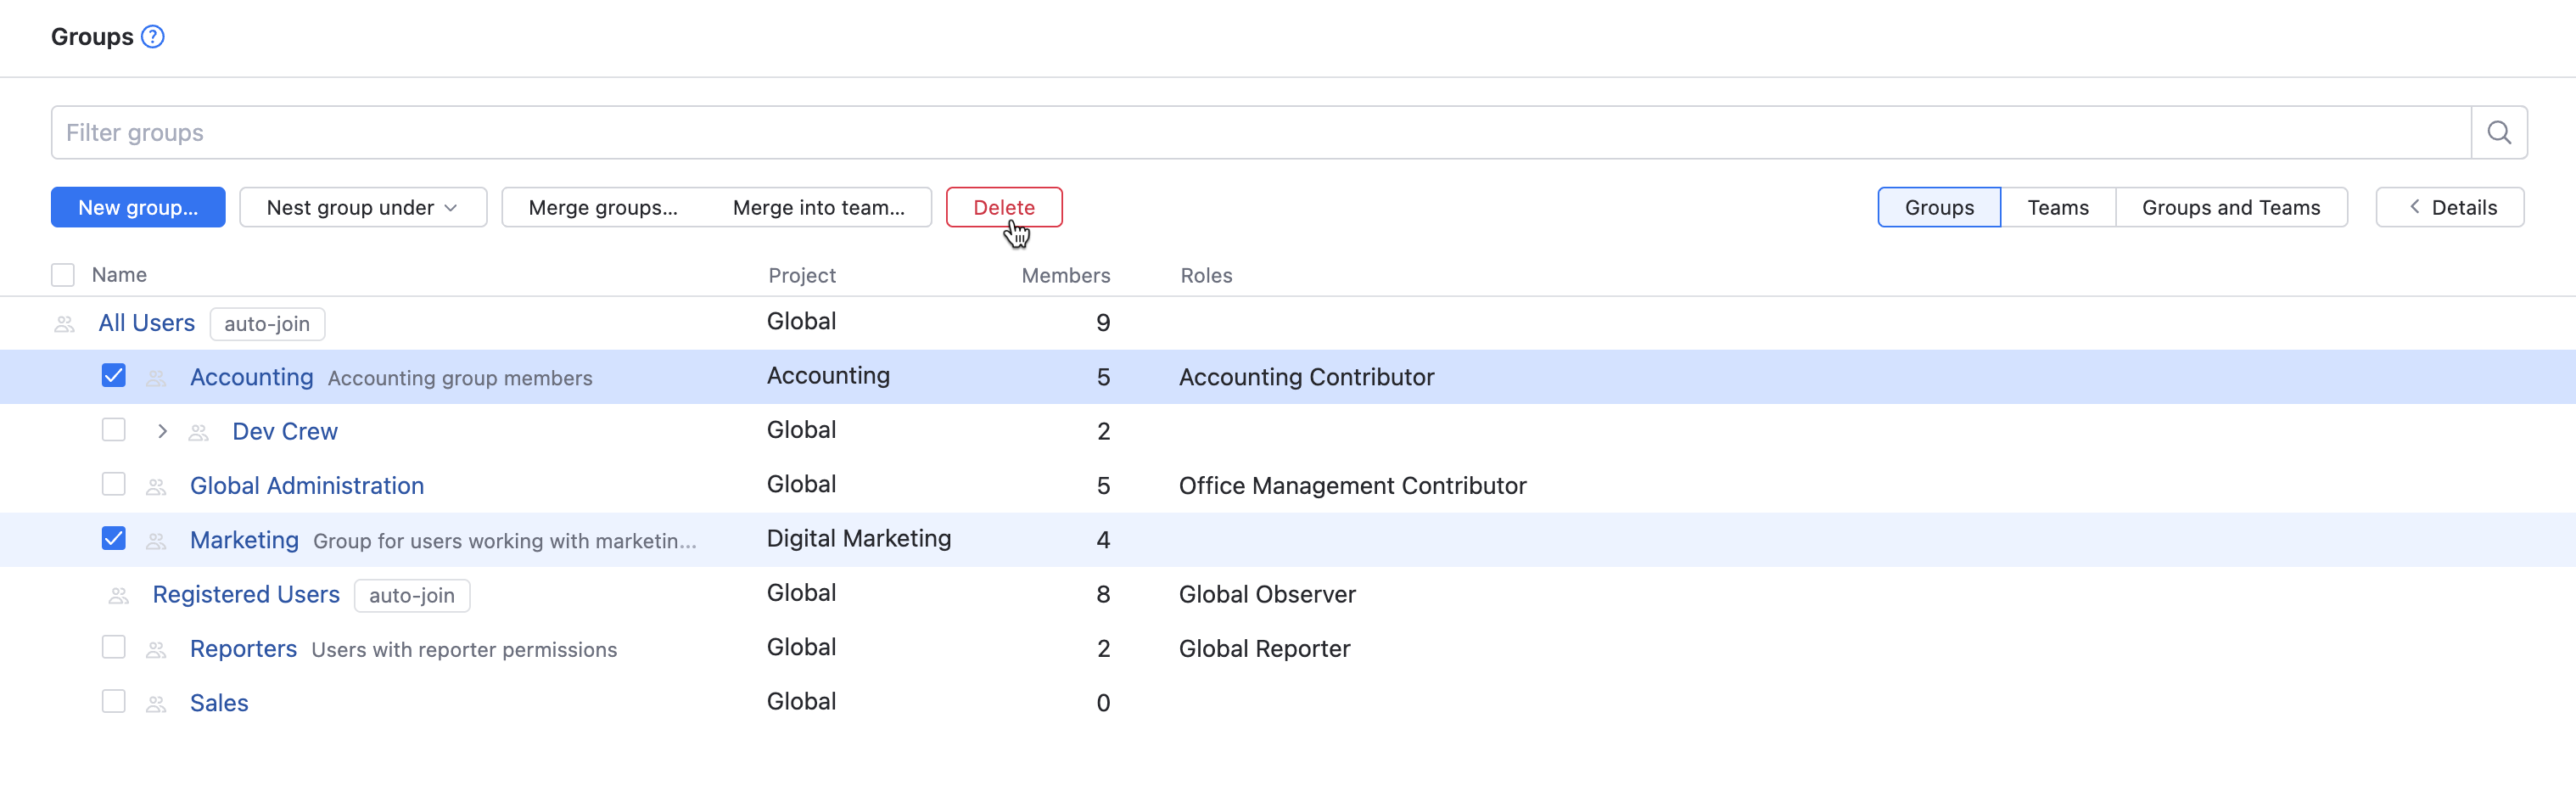Switch to the Teams view tab
Screen dimensions: 2576x791
coord(2057,208)
